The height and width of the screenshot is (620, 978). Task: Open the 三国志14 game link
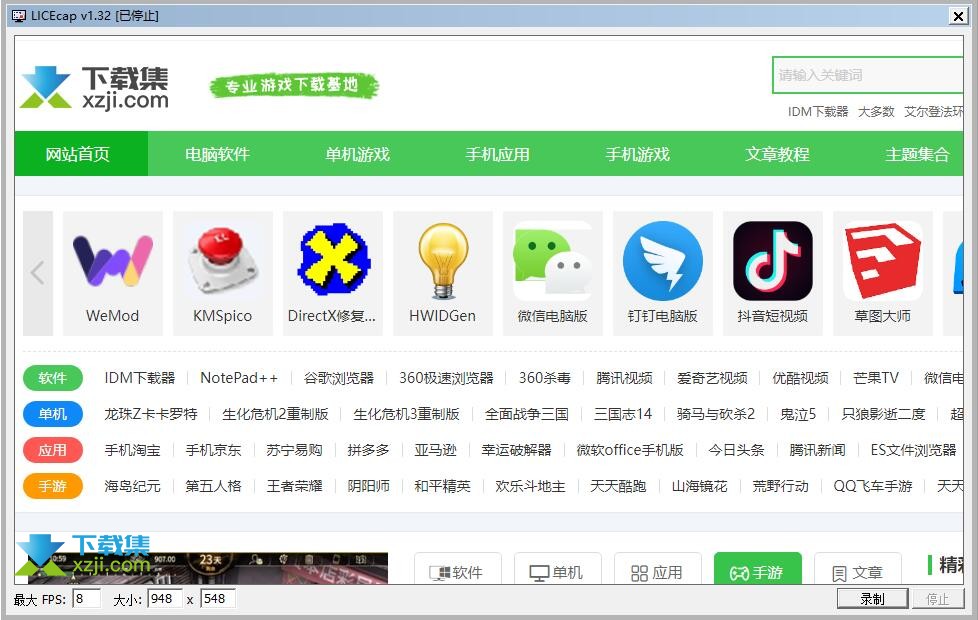point(623,414)
